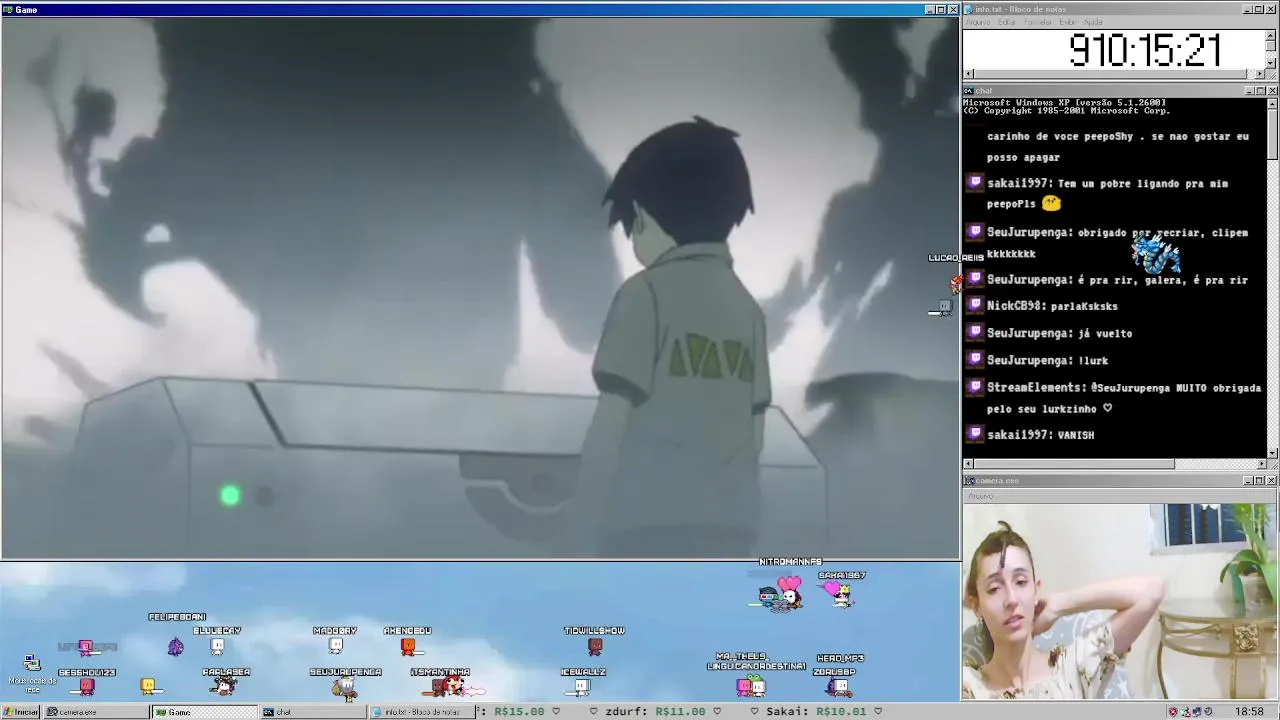Click the ICEWALLZ white cube avatar
The height and width of the screenshot is (720, 1280).
tap(581, 686)
